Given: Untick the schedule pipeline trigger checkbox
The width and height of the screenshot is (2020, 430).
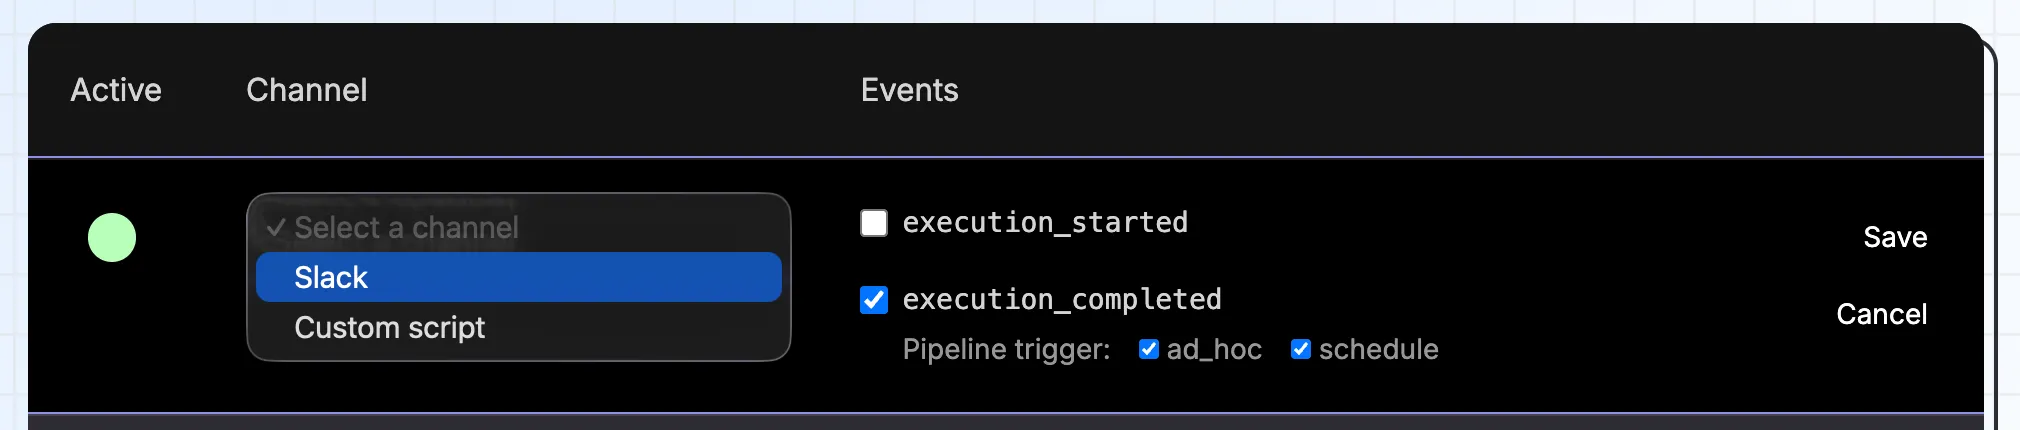Looking at the screenshot, I should [x=1301, y=349].
